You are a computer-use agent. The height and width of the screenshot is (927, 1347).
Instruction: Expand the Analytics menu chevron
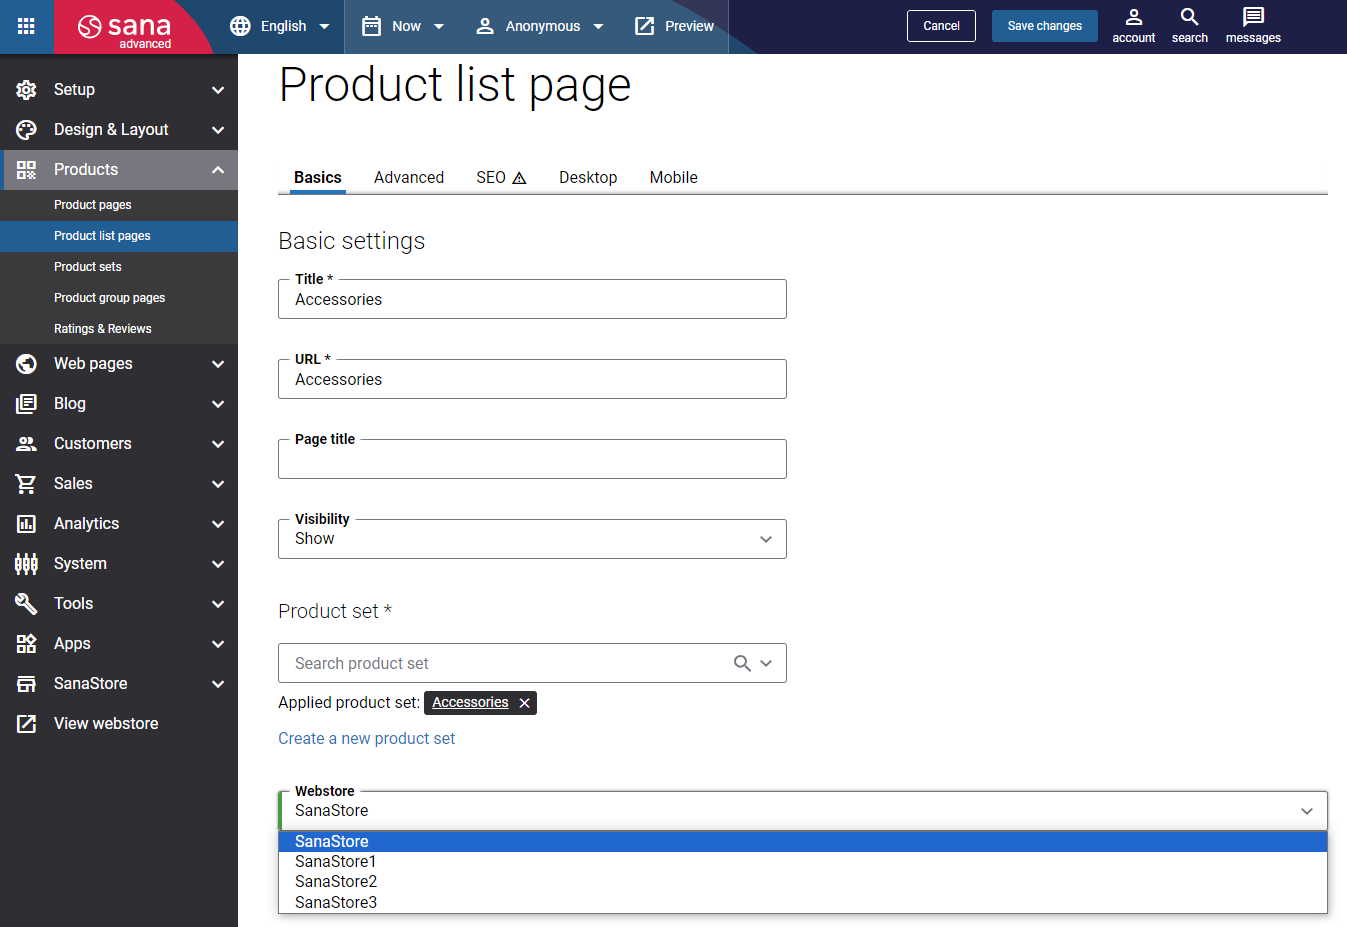coord(218,524)
